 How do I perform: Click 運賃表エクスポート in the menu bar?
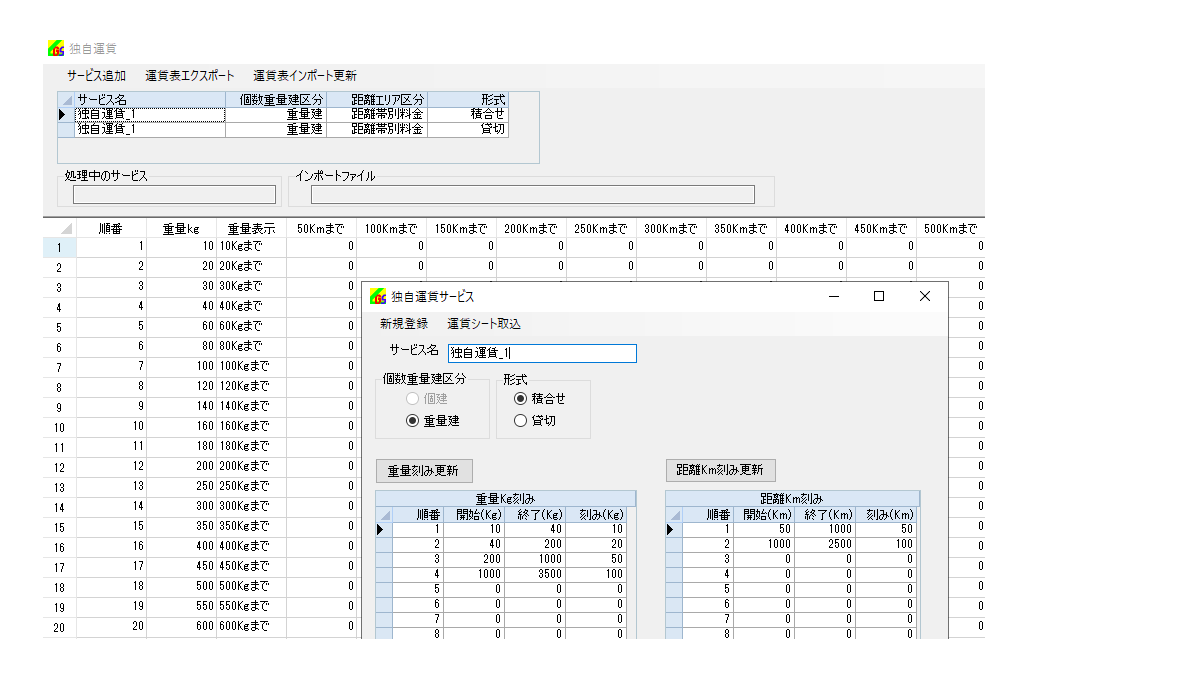point(190,76)
